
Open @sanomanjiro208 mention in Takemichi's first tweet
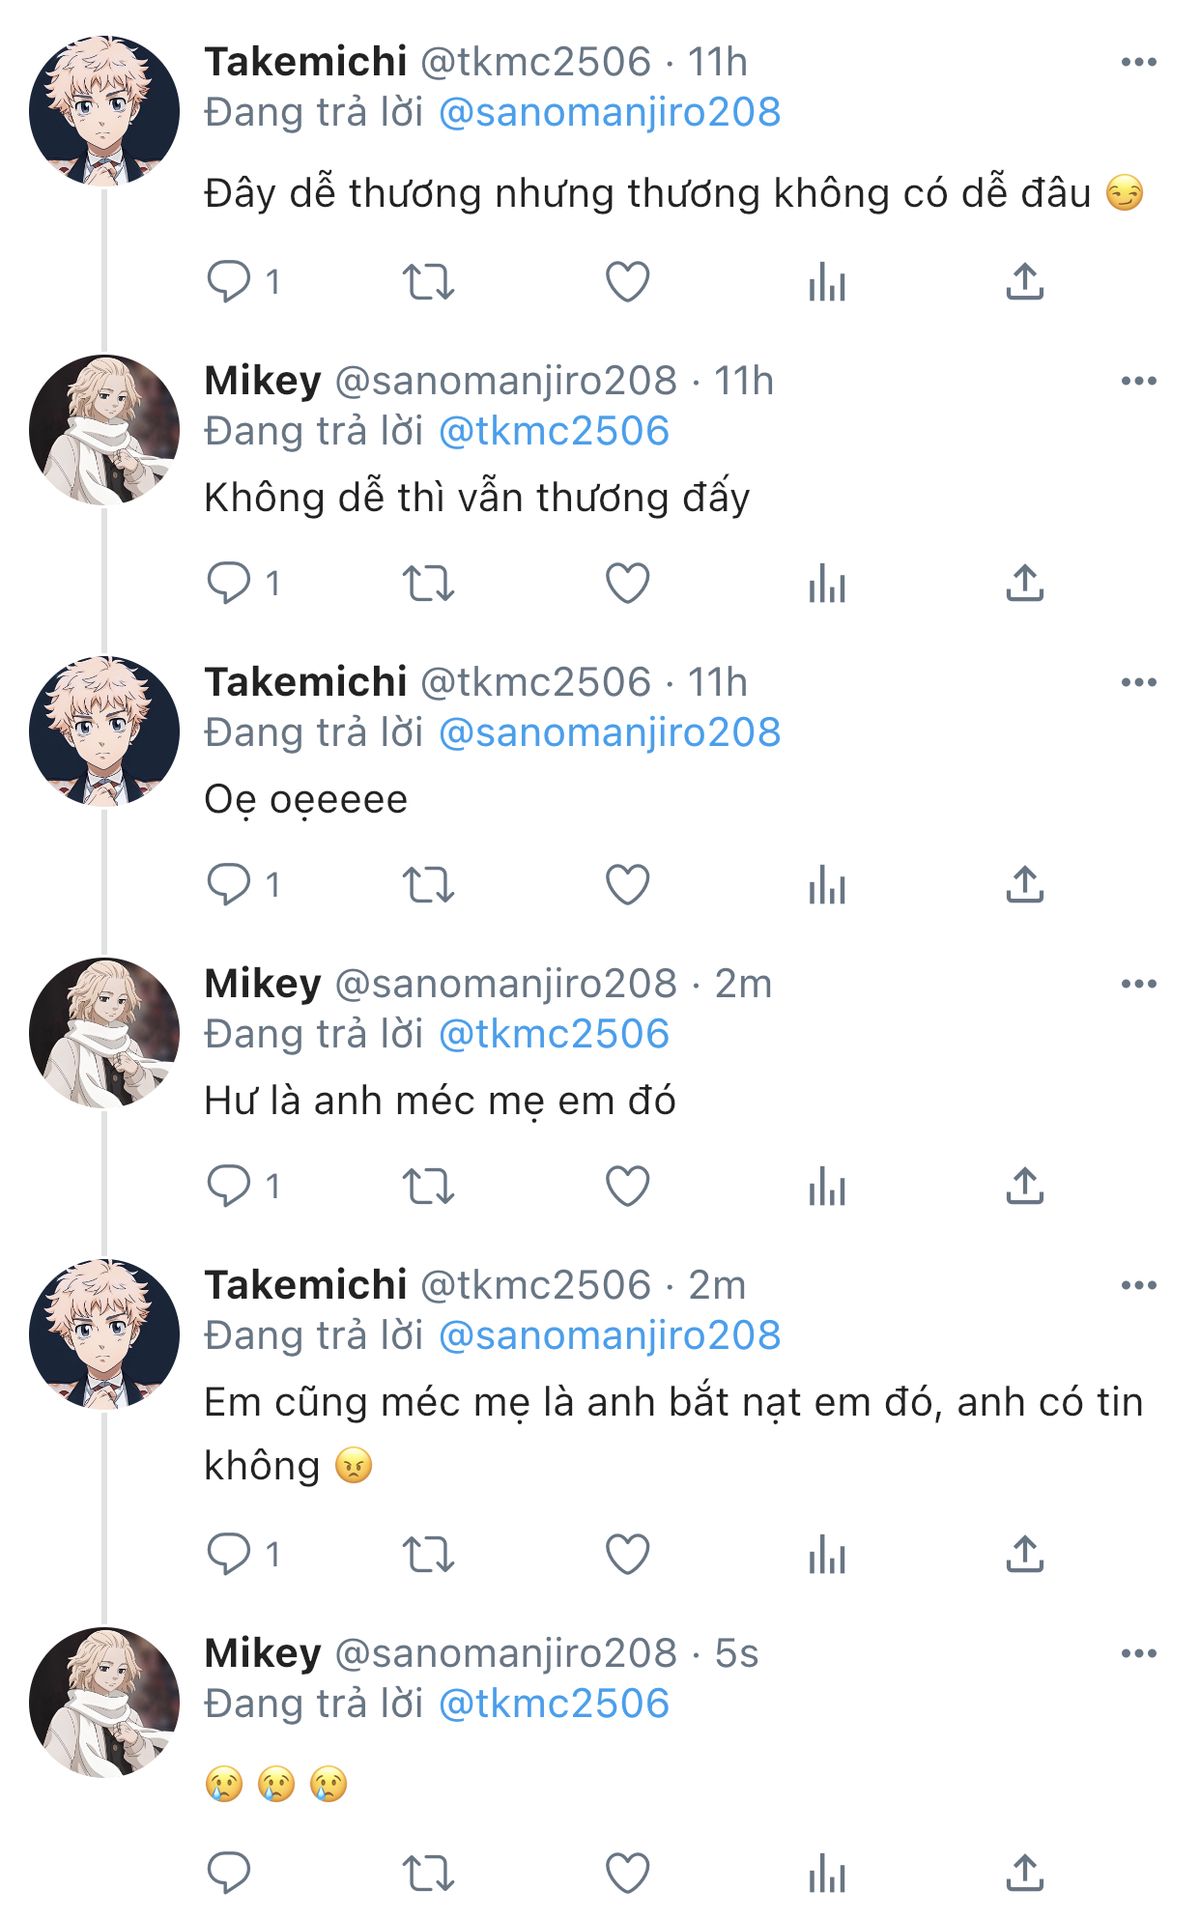pos(609,112)
